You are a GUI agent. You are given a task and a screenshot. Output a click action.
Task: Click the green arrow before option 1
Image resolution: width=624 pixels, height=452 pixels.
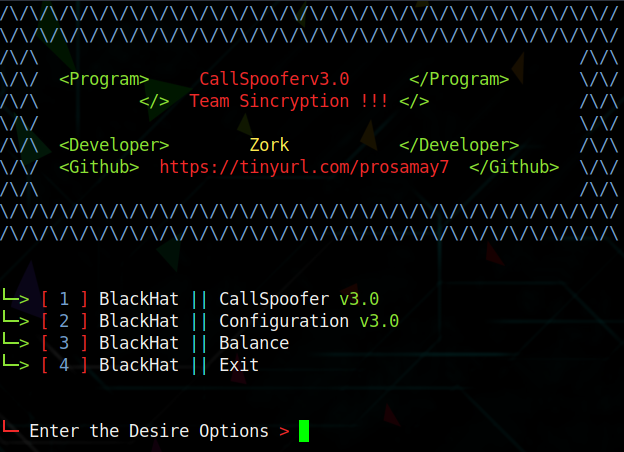(16, 297)
